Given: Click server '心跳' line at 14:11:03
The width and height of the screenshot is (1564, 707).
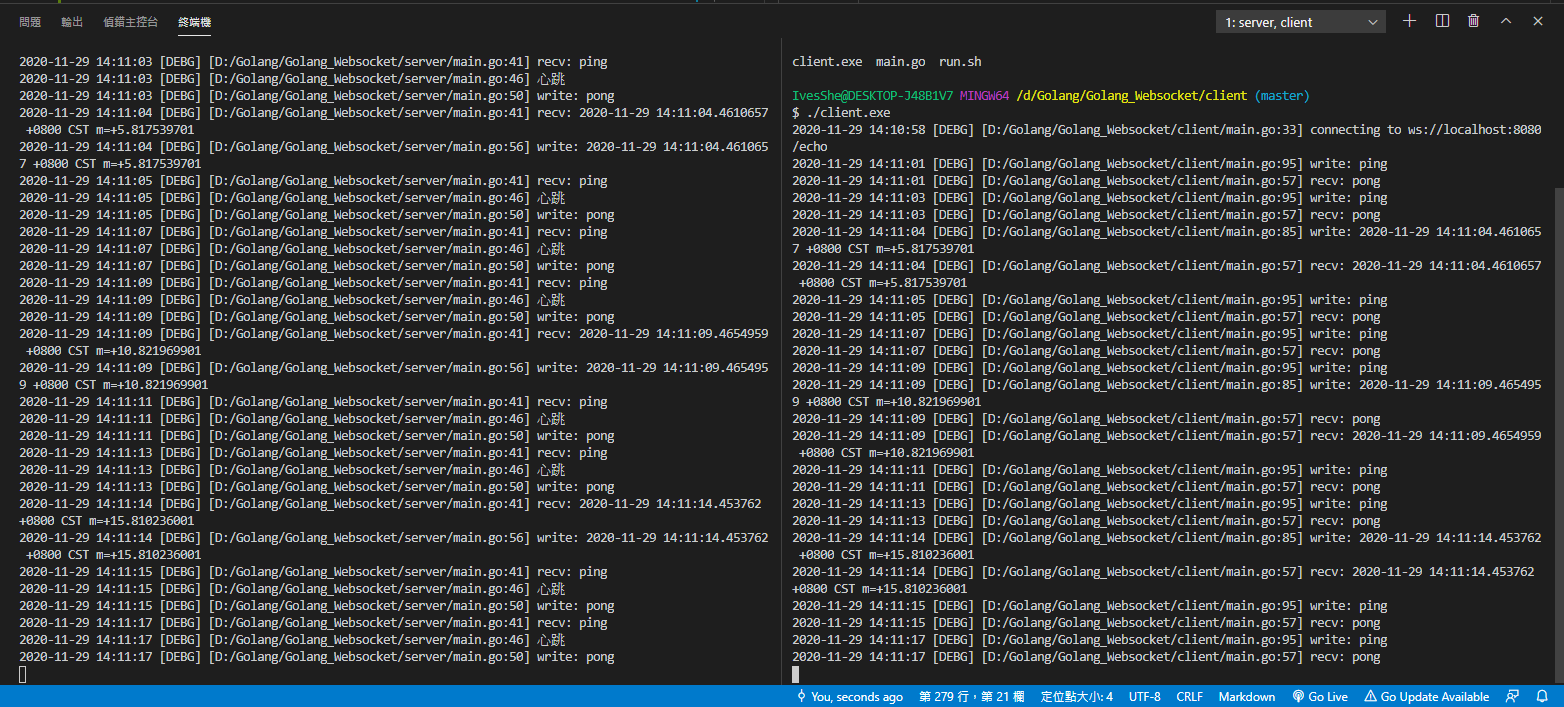Looking at the screenshot, I should pos(292,79).
